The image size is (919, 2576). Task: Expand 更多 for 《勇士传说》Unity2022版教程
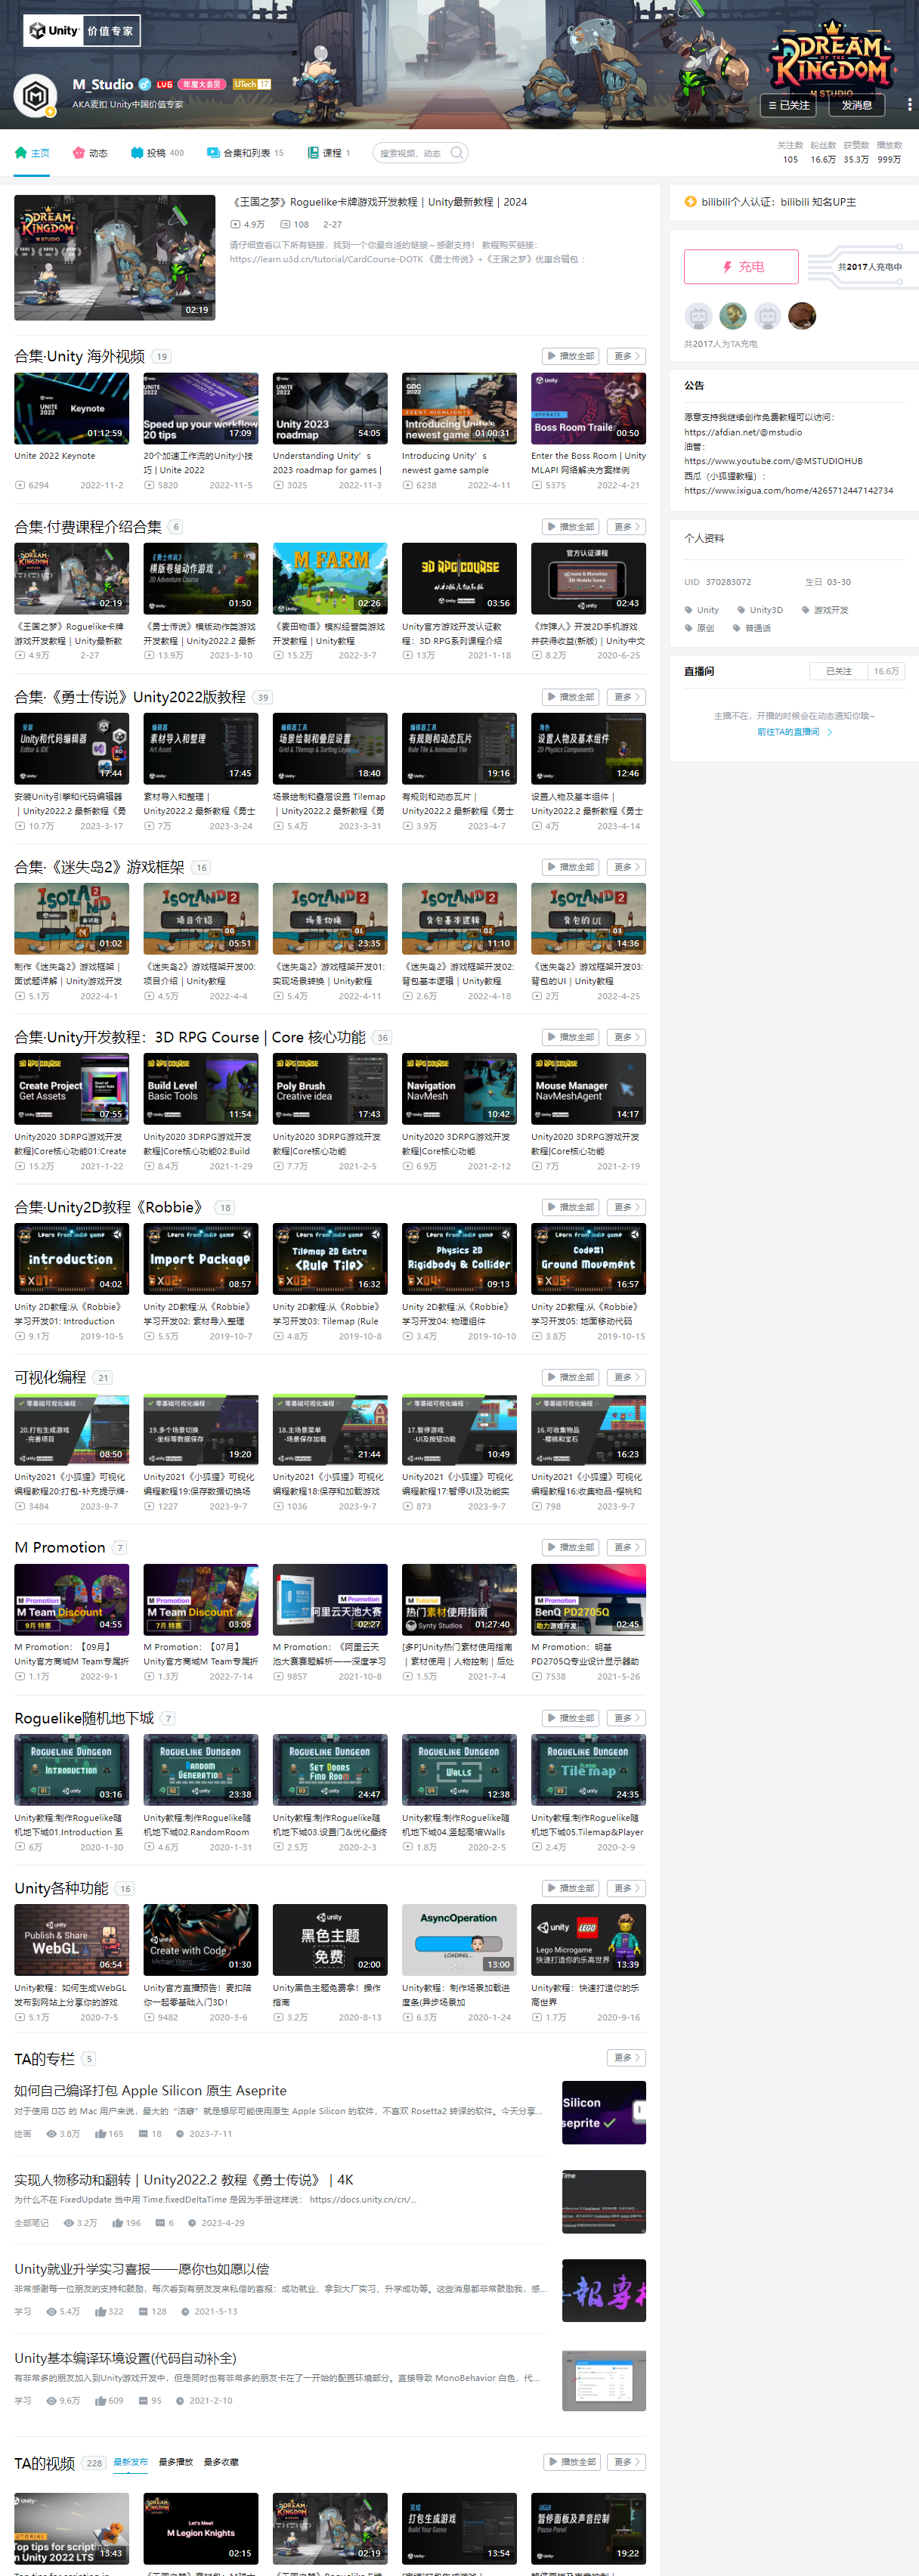pyautogui.click(x=626, y=697)
